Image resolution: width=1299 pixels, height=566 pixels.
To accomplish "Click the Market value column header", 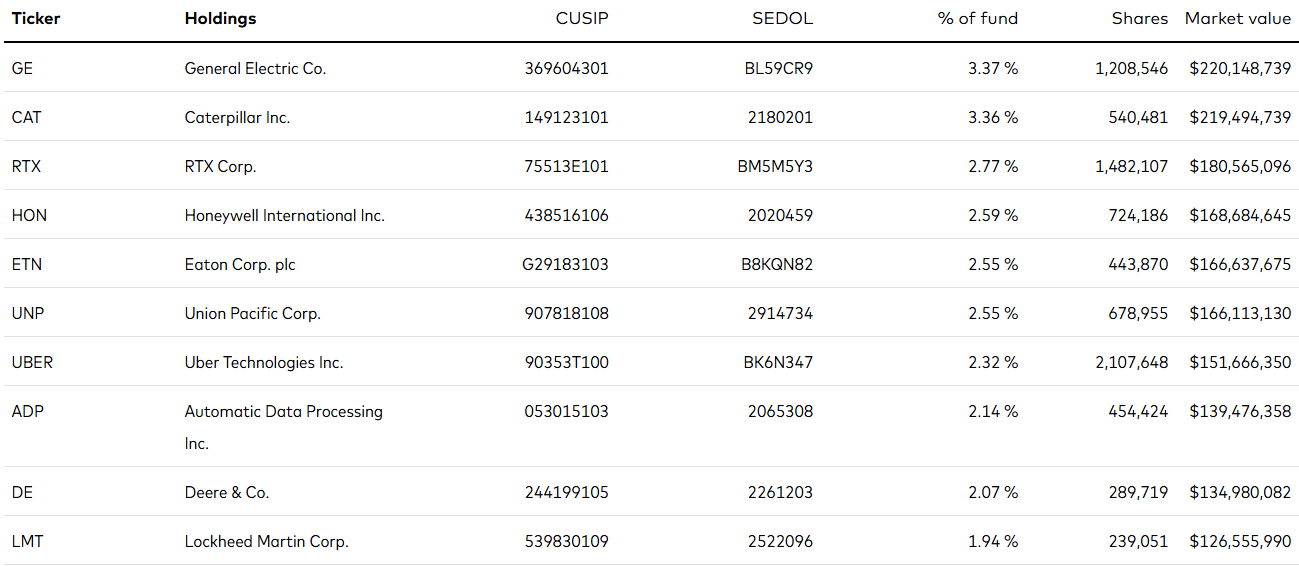I will (x=1238, y=18).
